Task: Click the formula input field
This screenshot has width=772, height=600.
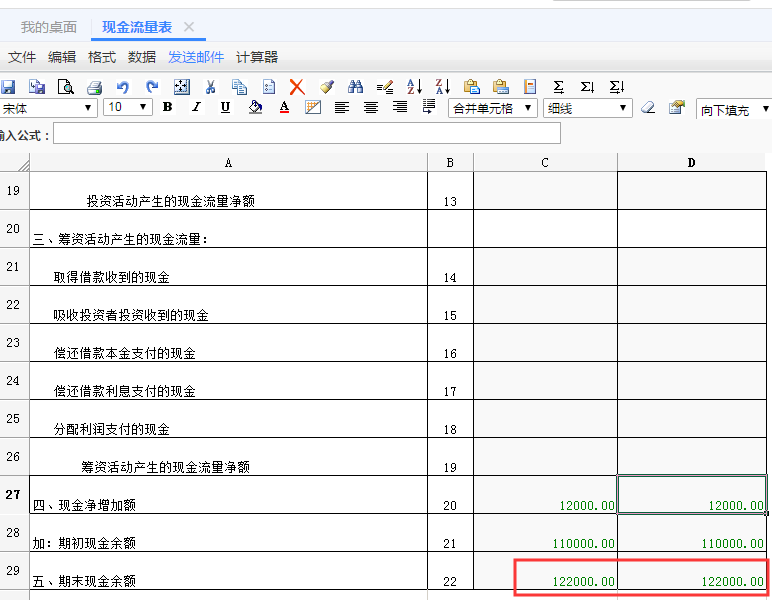Action: pyautogui.click(x=306, y=134)
